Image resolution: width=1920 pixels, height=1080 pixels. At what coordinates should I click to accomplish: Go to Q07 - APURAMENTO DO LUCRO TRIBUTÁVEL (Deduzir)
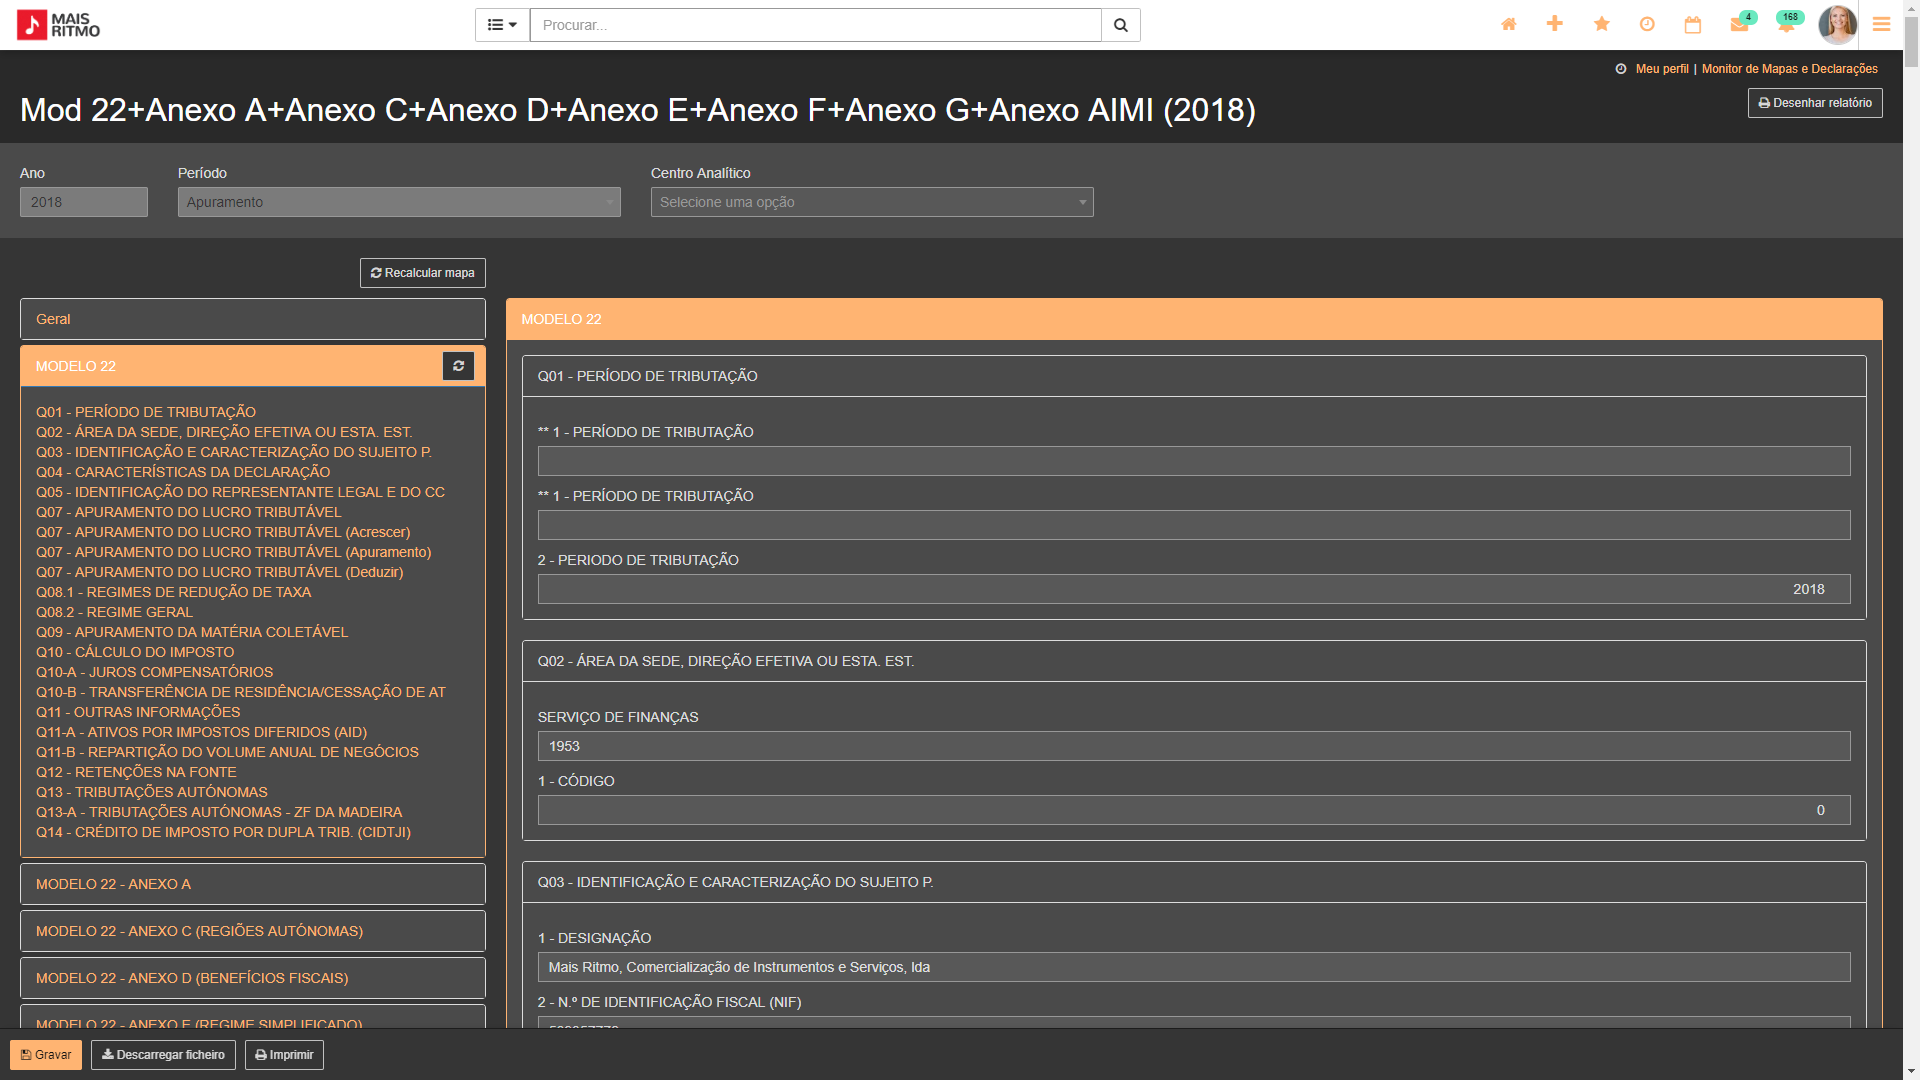(x=220, y=572)
